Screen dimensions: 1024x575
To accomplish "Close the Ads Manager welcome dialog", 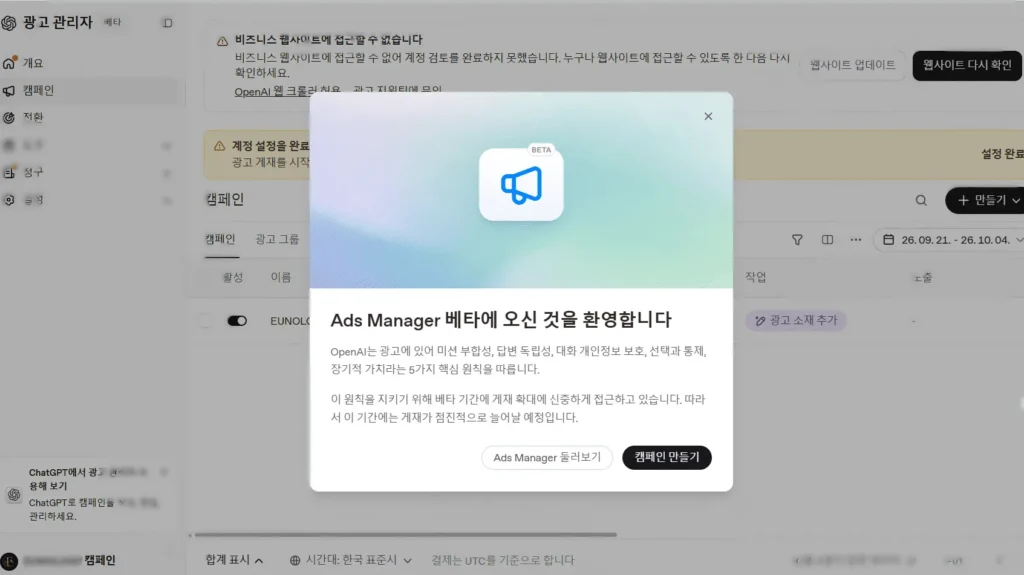I will 708,116.
